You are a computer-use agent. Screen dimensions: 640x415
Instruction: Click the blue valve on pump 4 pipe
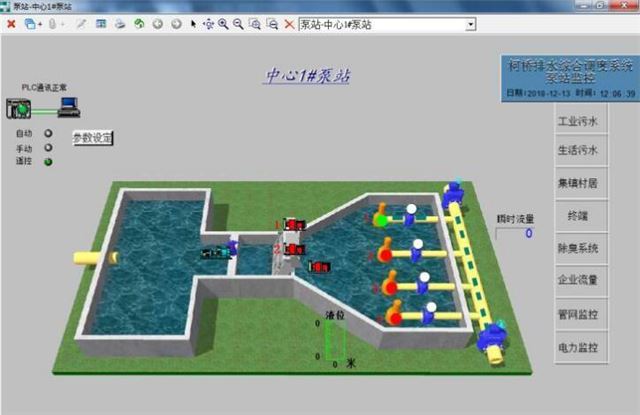coord(429,313)
